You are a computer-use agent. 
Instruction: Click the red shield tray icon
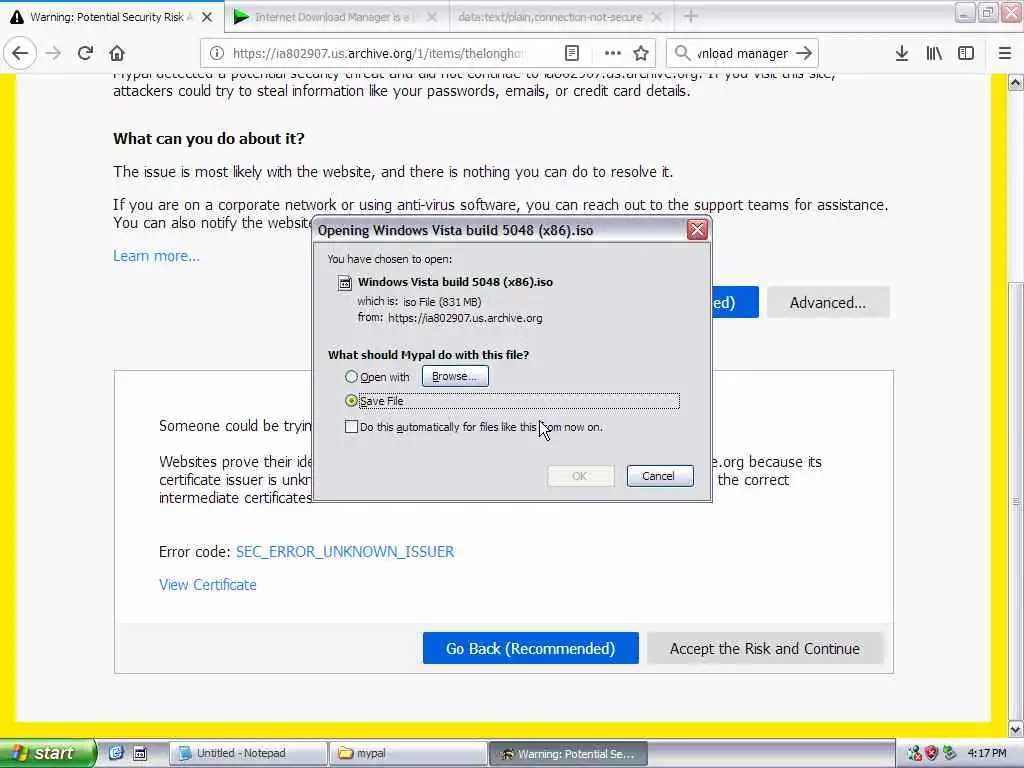931,753
